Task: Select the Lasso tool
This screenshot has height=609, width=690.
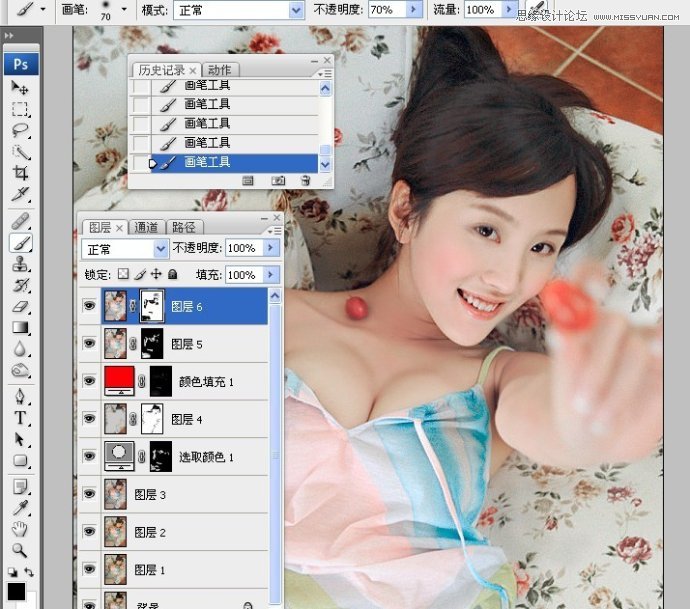Action: 20,130
